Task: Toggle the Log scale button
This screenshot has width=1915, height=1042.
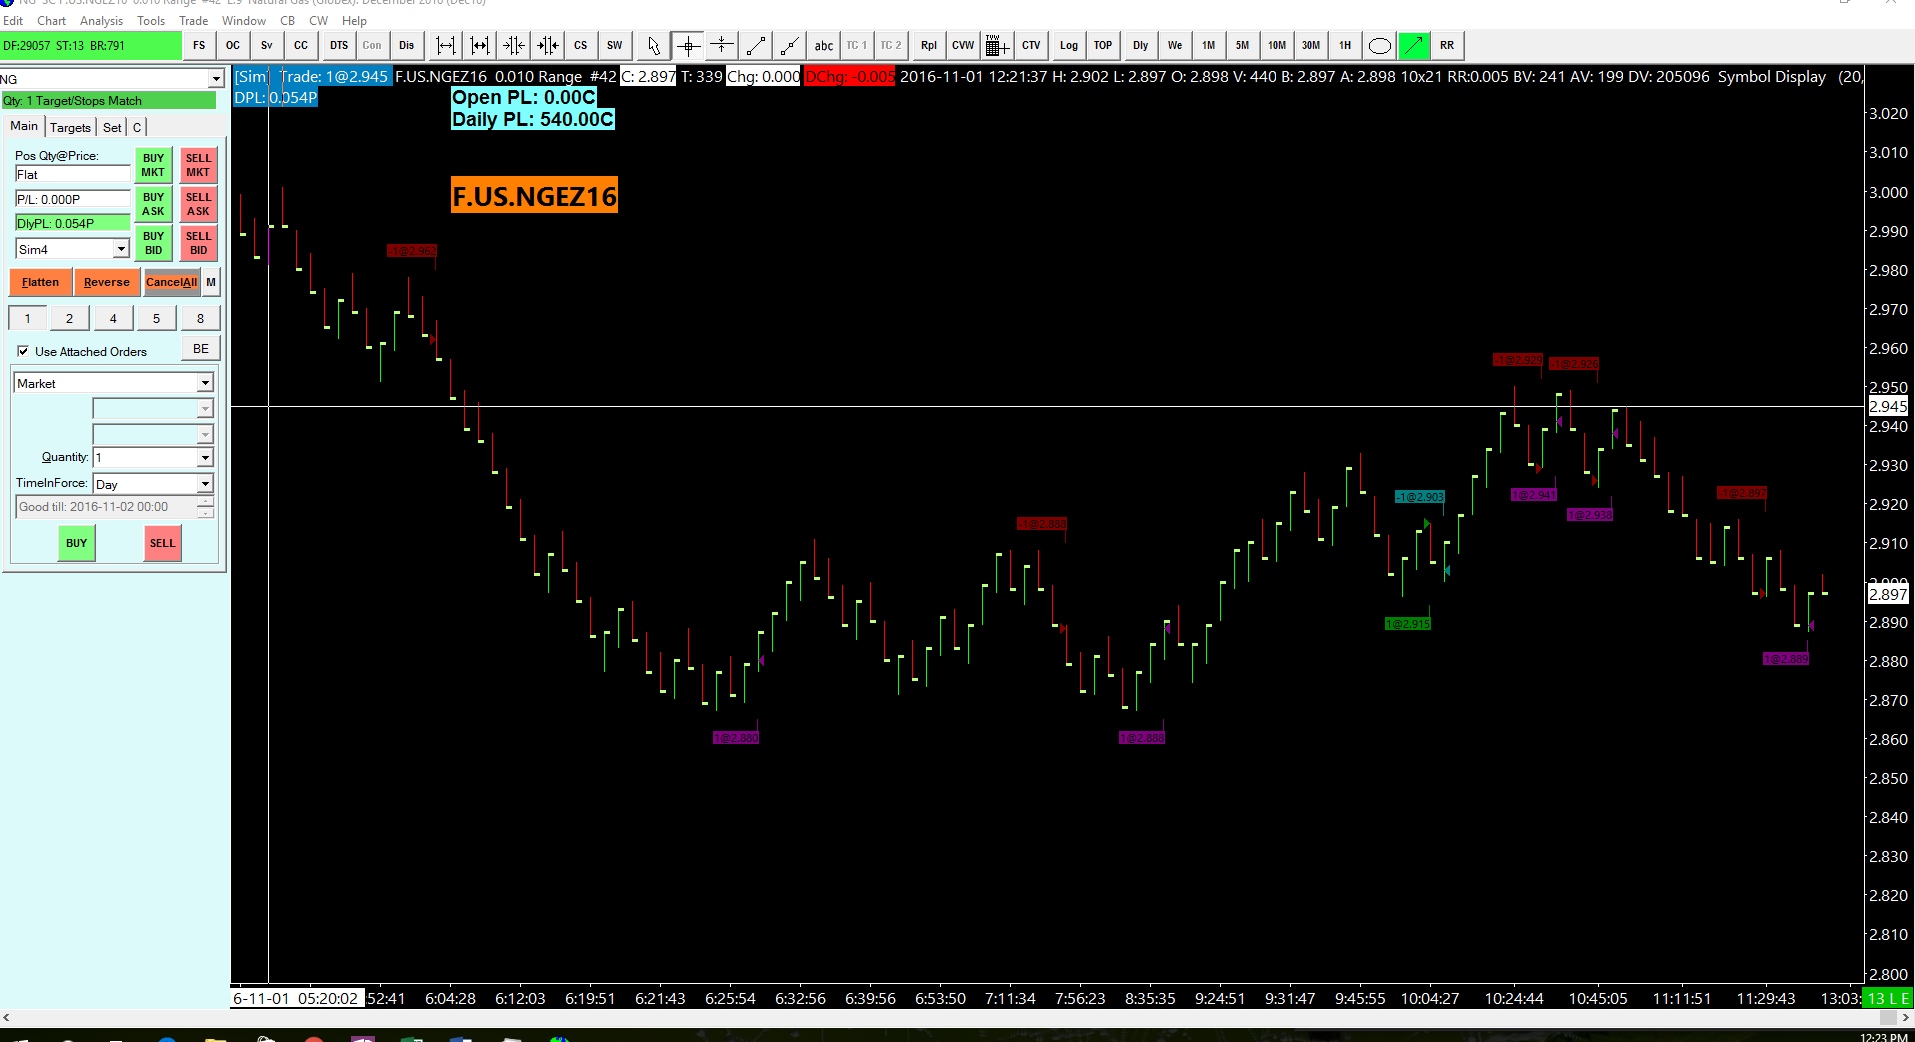Action: pyautogui.click(x=1069, y=46)
